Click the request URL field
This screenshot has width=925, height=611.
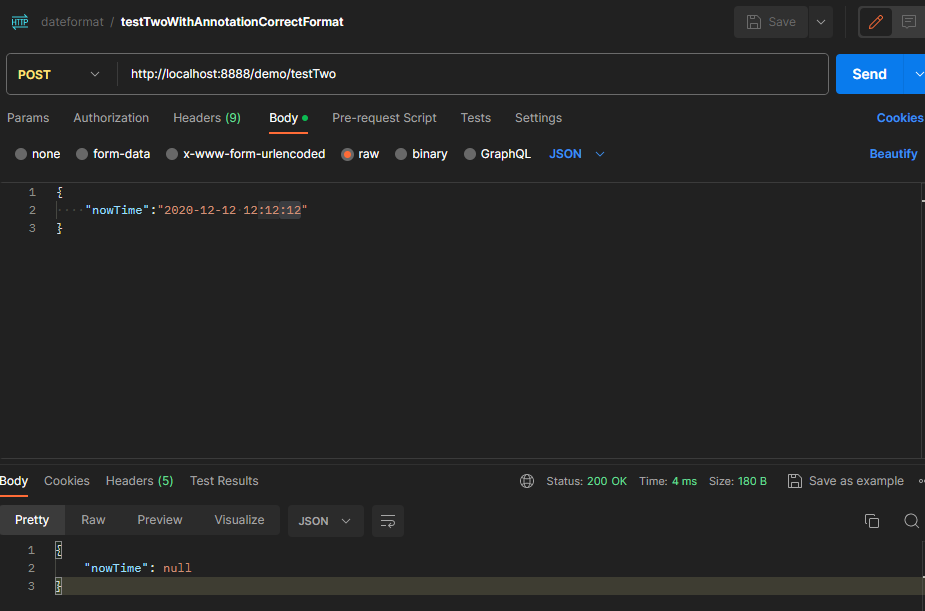(470, 74)
